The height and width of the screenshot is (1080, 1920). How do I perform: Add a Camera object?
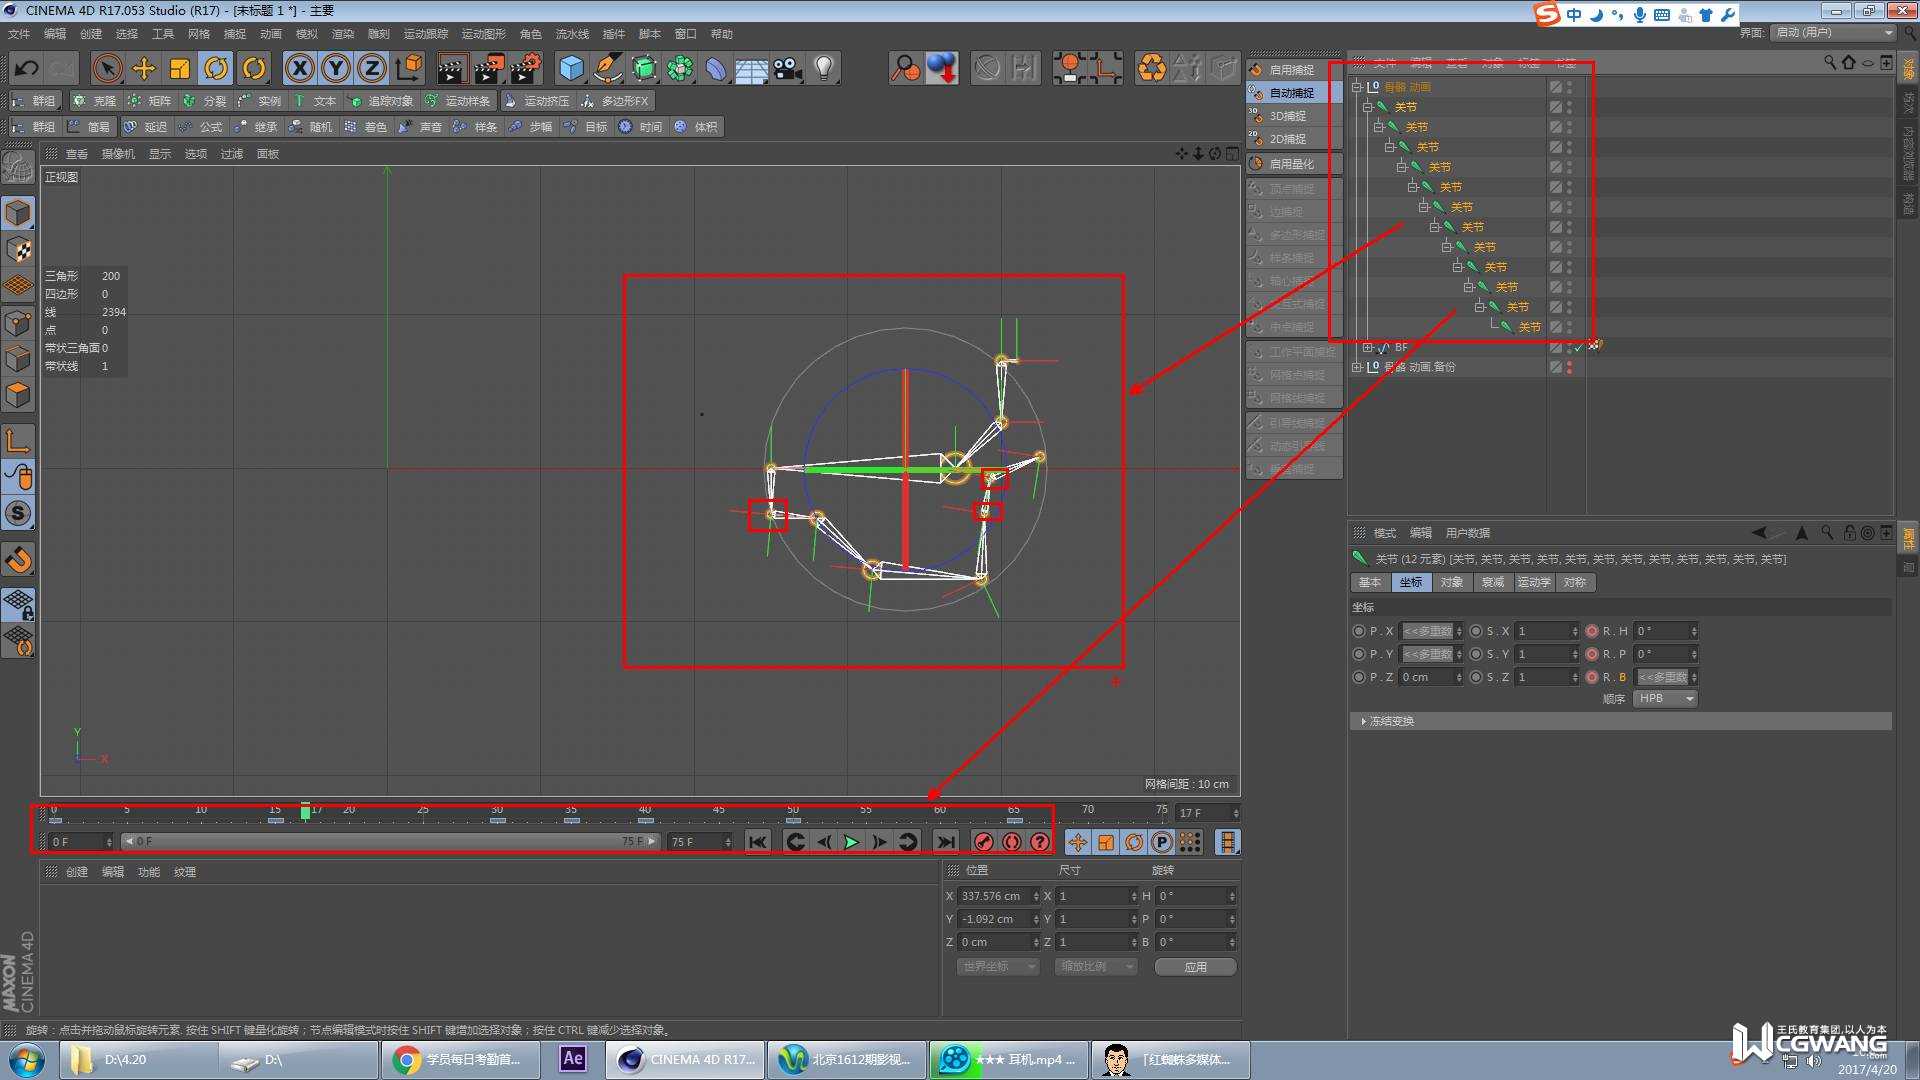pos(788,68)
